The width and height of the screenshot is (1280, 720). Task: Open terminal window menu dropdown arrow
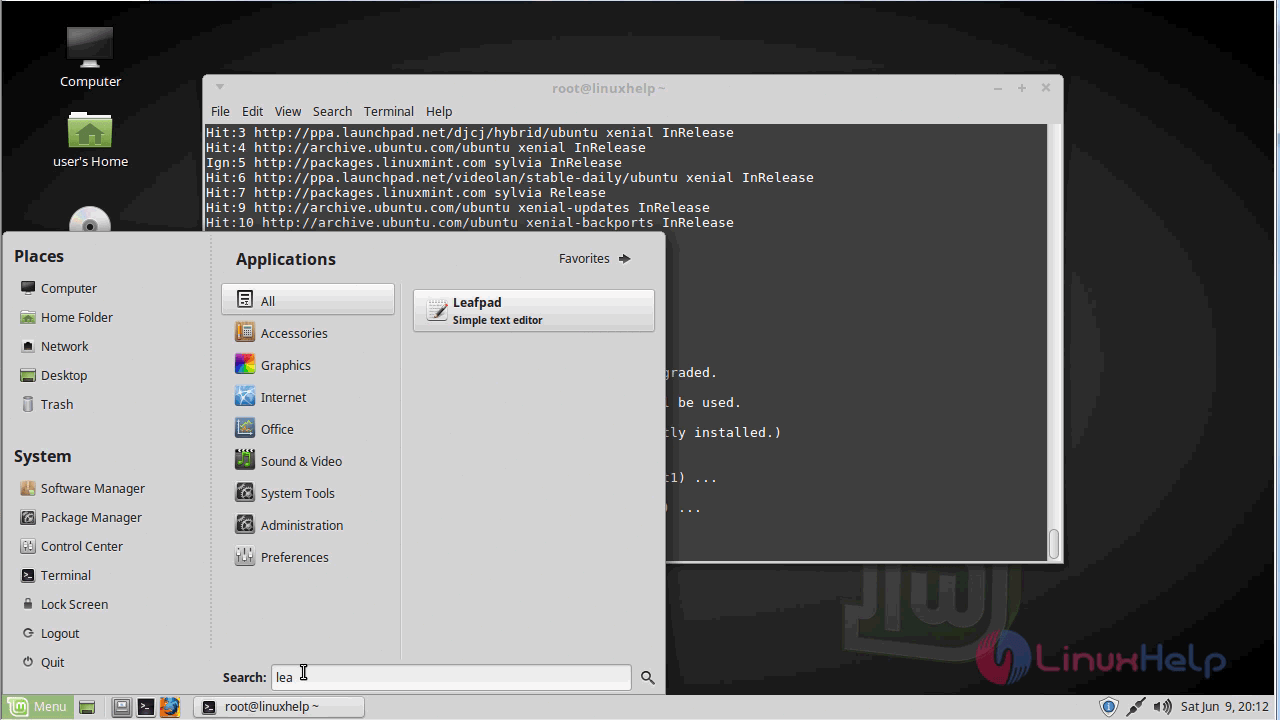pyautogui.click(x=220, y=87)
